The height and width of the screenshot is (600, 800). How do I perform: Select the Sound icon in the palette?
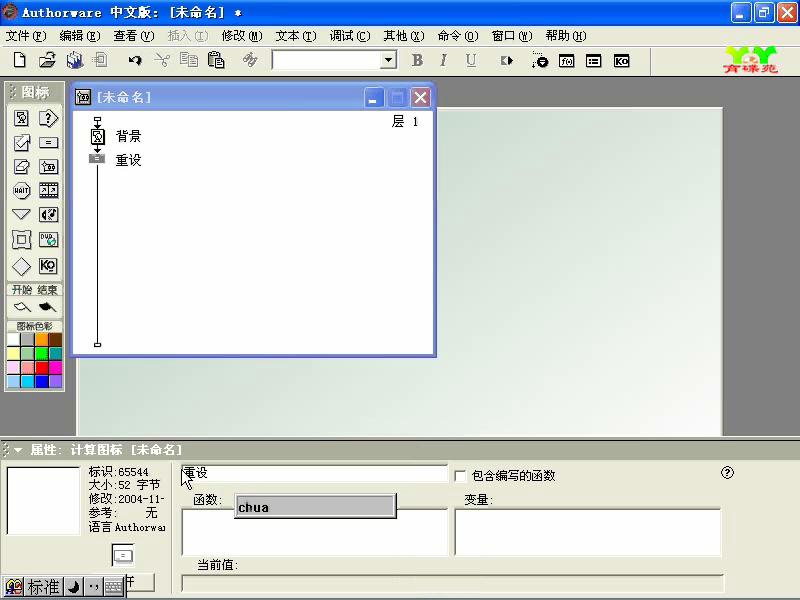click(x=48, y=214)
